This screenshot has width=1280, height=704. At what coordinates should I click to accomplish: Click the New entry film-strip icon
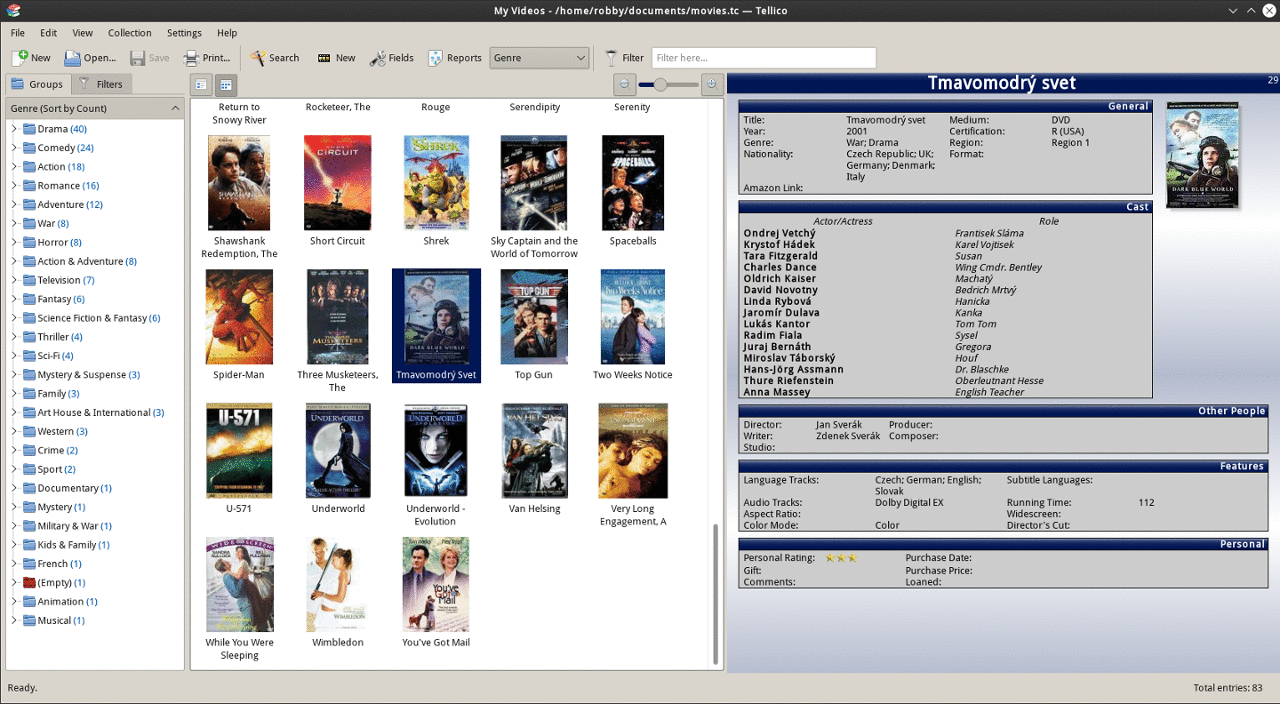[x=324, y=58]
